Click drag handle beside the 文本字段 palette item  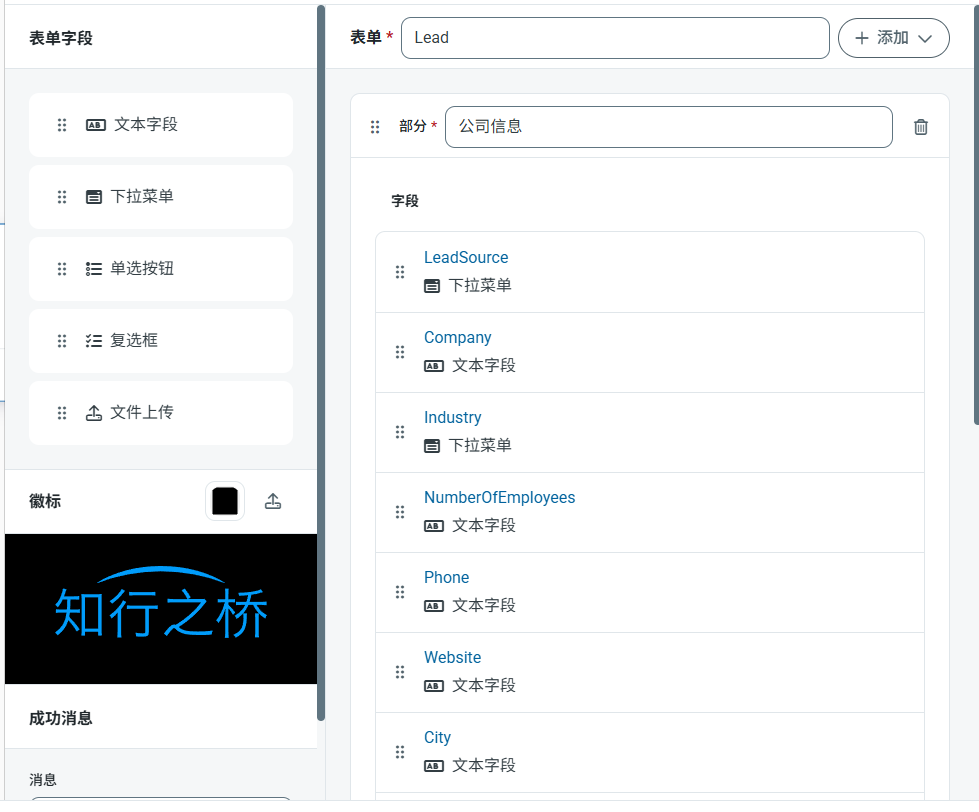[x=62, y=125]
